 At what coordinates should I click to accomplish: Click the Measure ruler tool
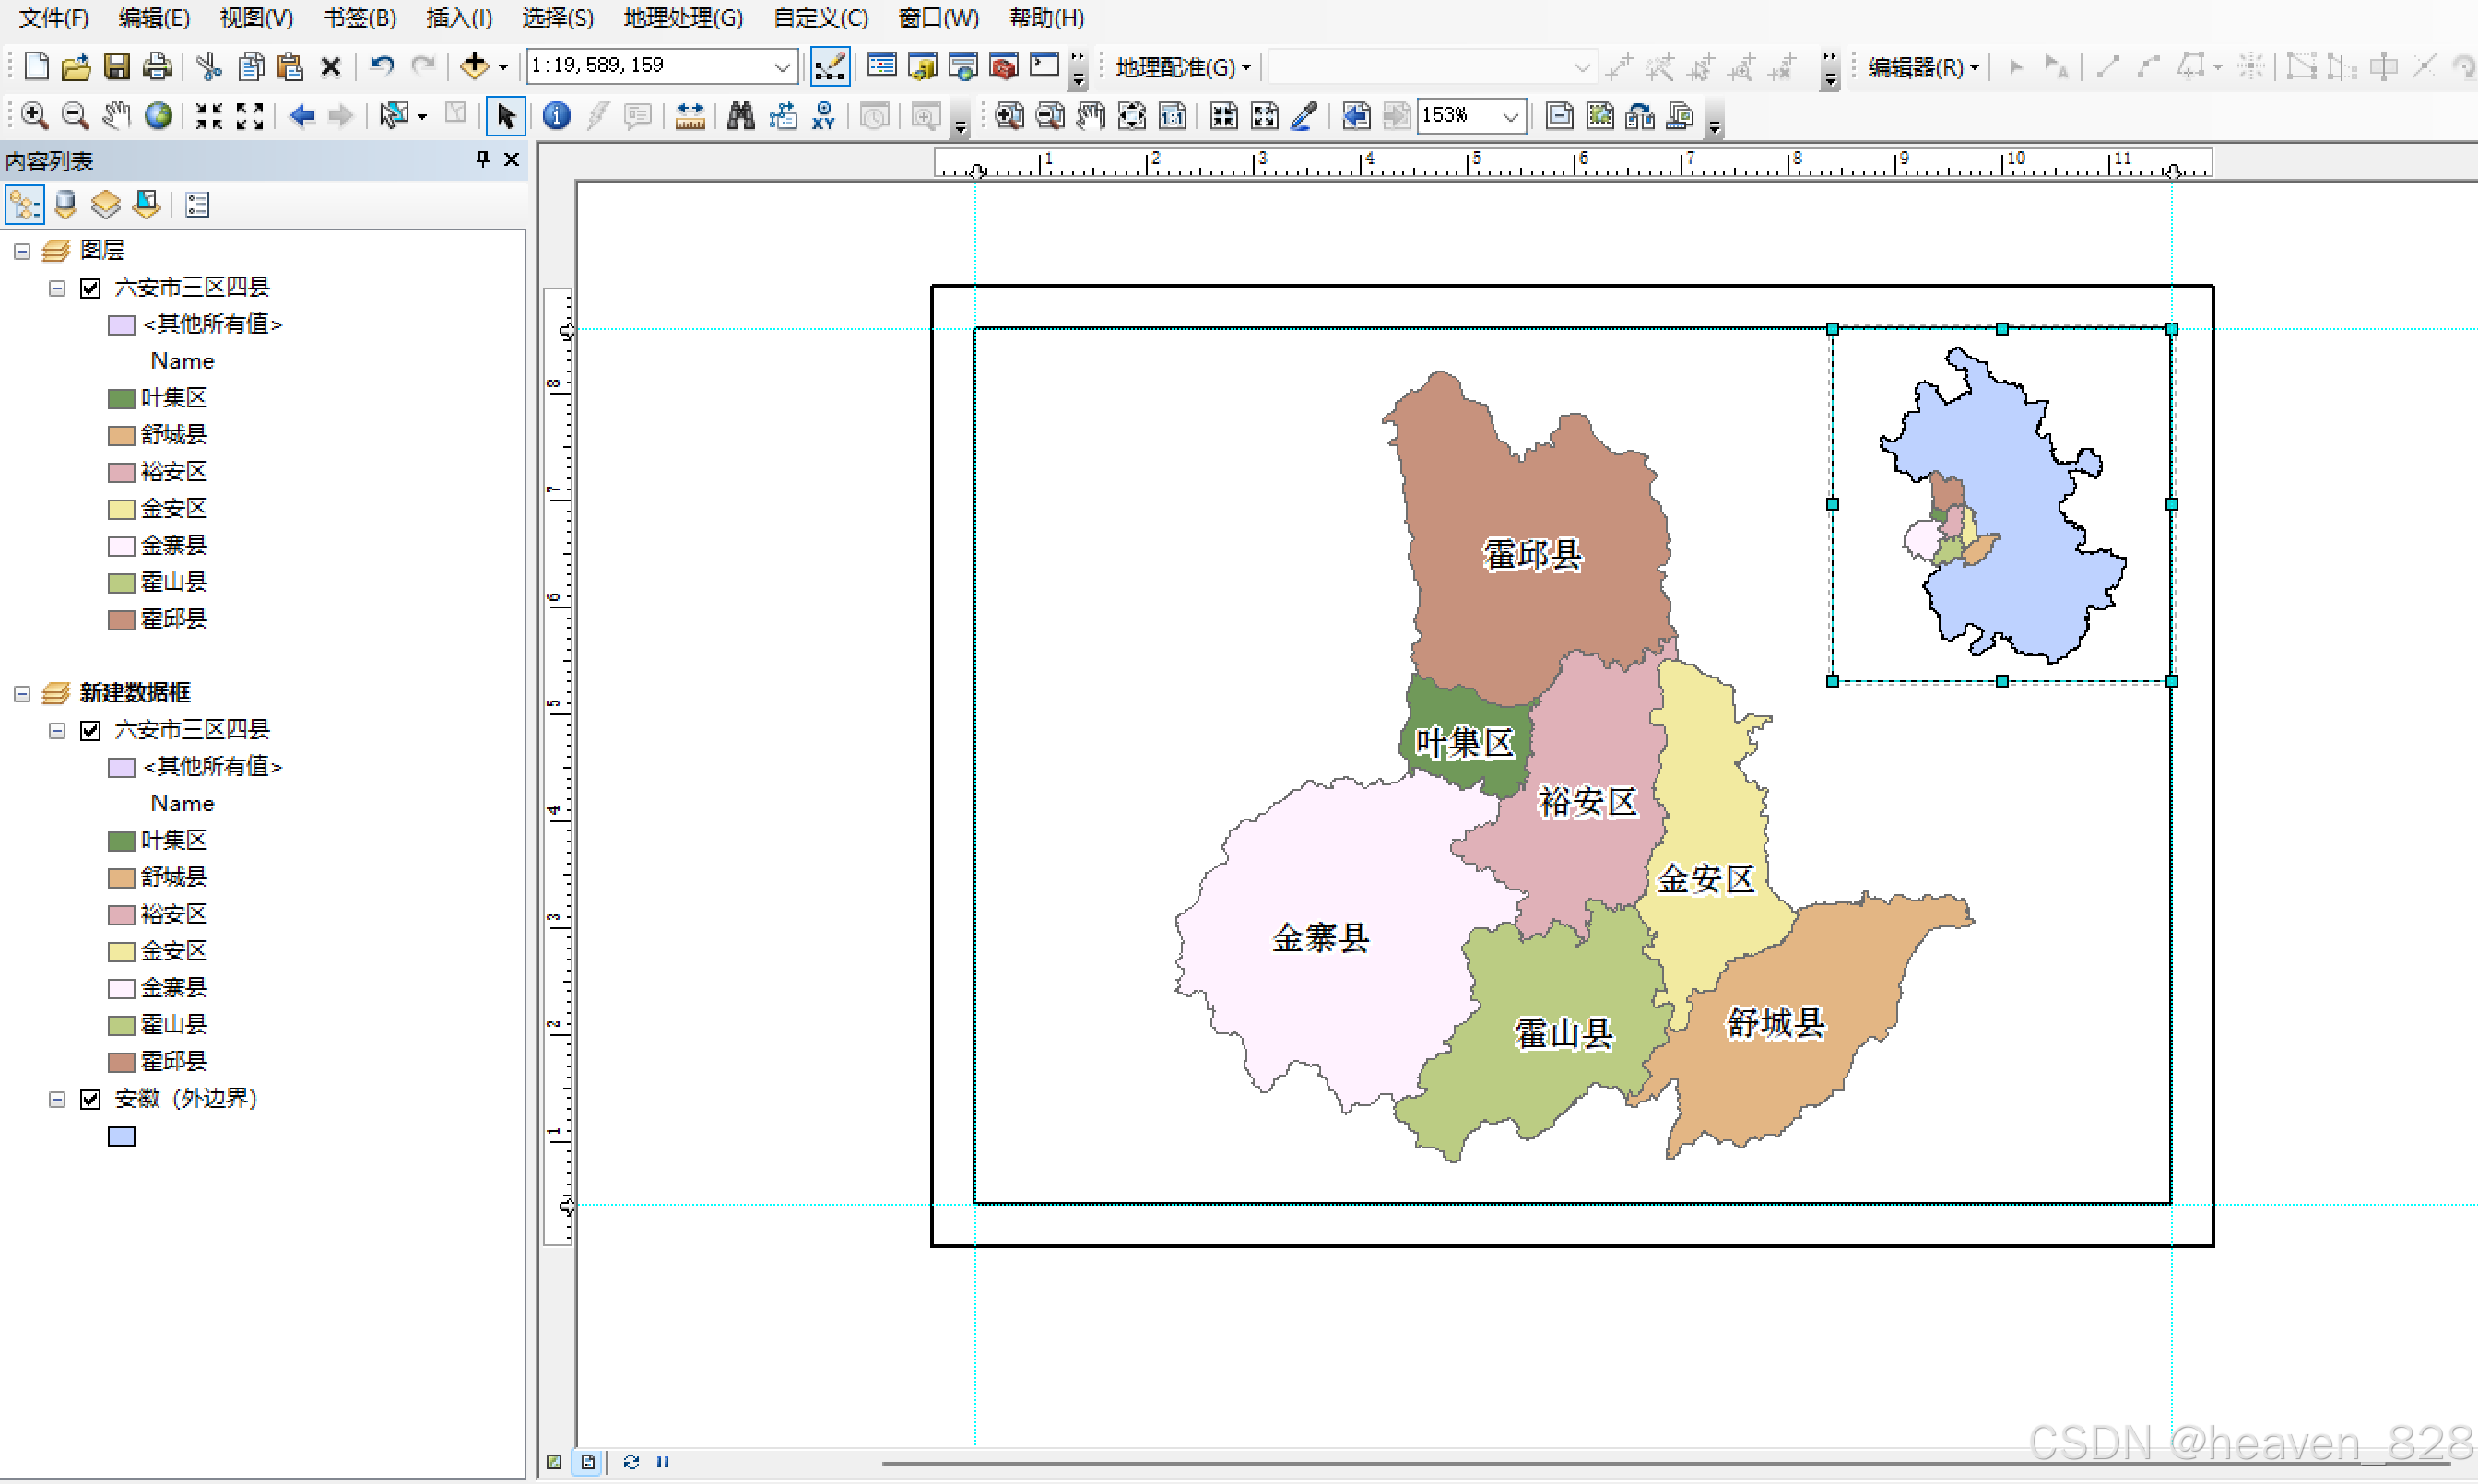point(690,116)
